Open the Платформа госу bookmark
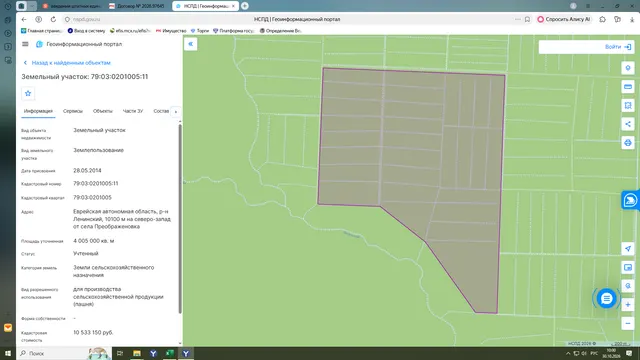Screen dimensions: 640x360 click(233, 31)
